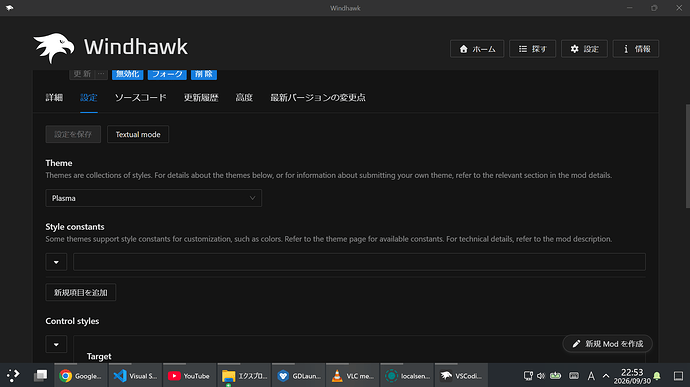
Task: Click the notification bell icon
Action: pyautogui.click(x=657, y=376)
